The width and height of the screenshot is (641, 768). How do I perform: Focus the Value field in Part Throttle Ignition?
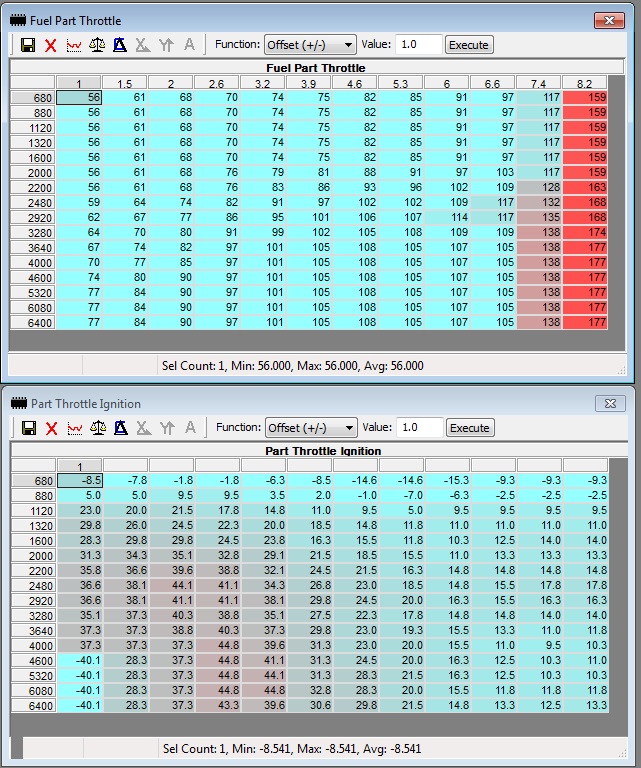(x=419, y=428)
